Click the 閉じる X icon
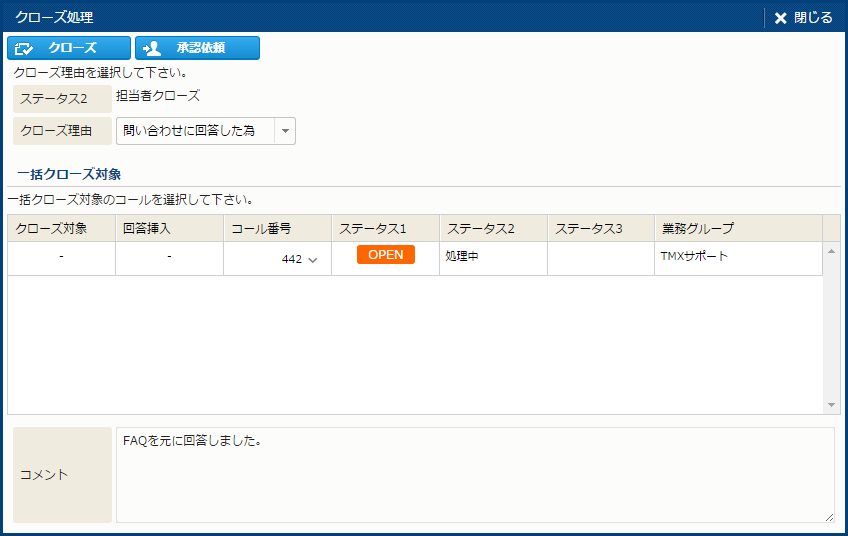Viewport: 848px width, 536px height. click(781, 17)
